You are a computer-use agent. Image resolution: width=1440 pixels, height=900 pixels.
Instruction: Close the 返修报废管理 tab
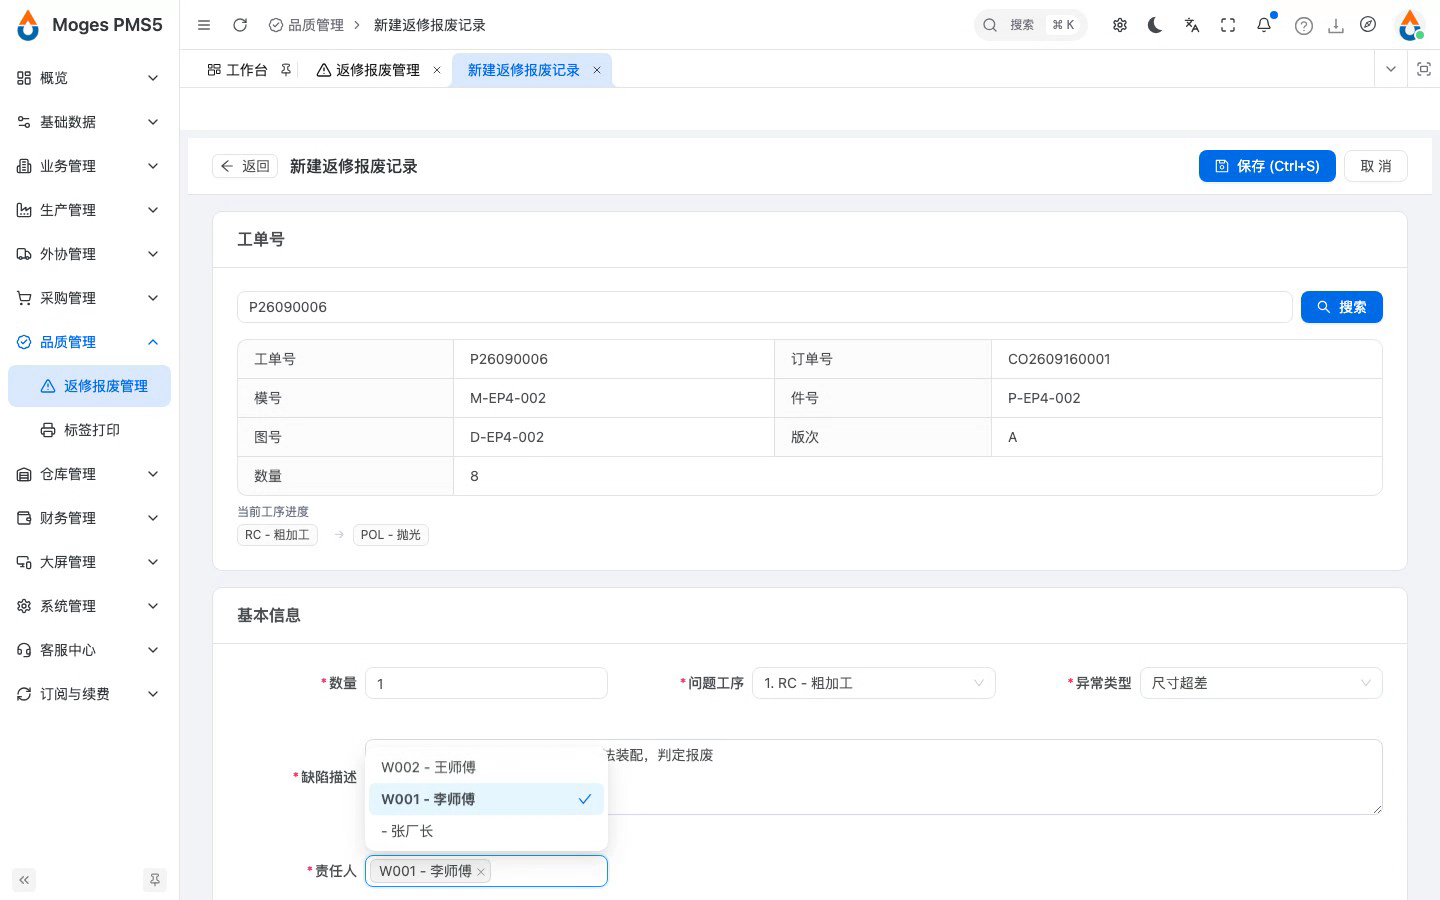click(x=437, y=70)
